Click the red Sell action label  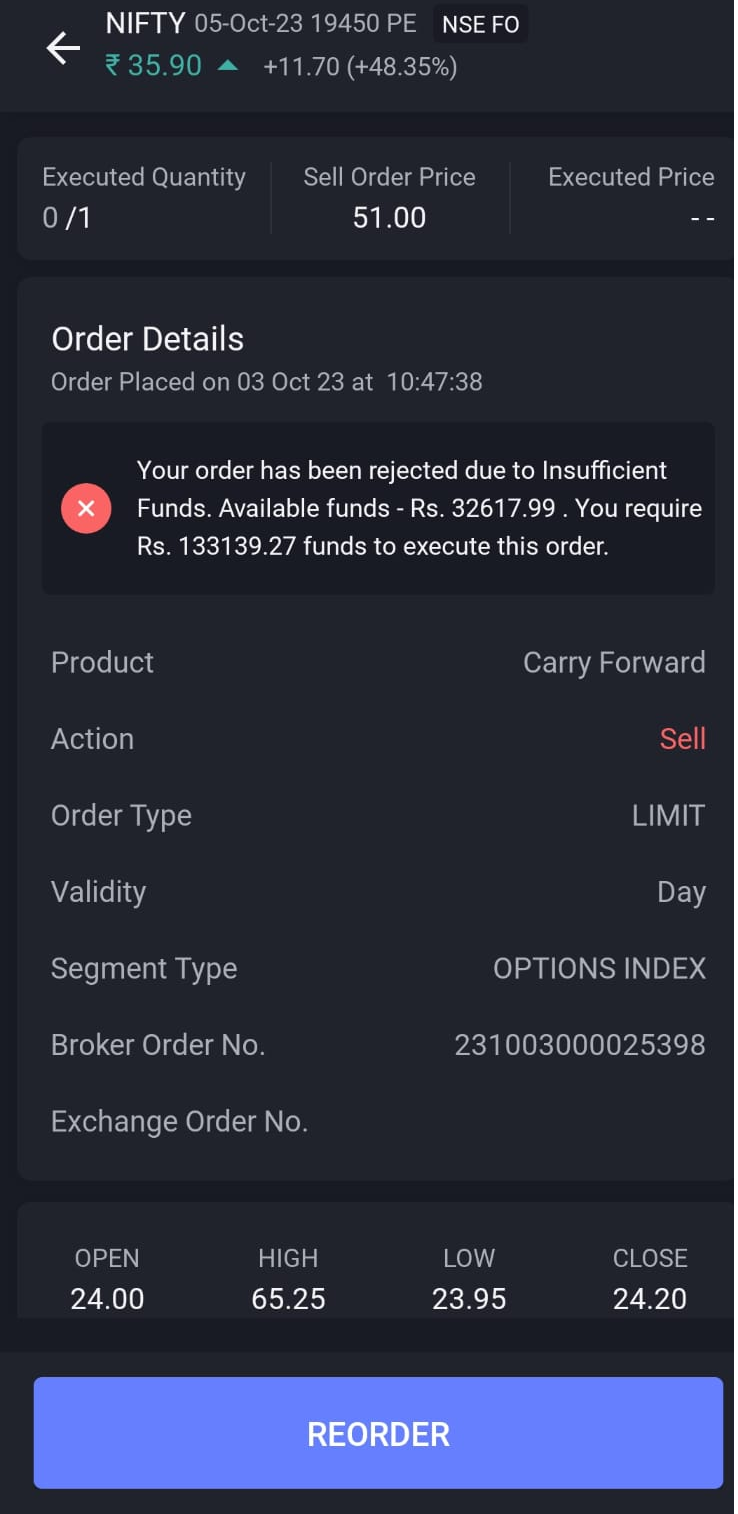point(682,739)
